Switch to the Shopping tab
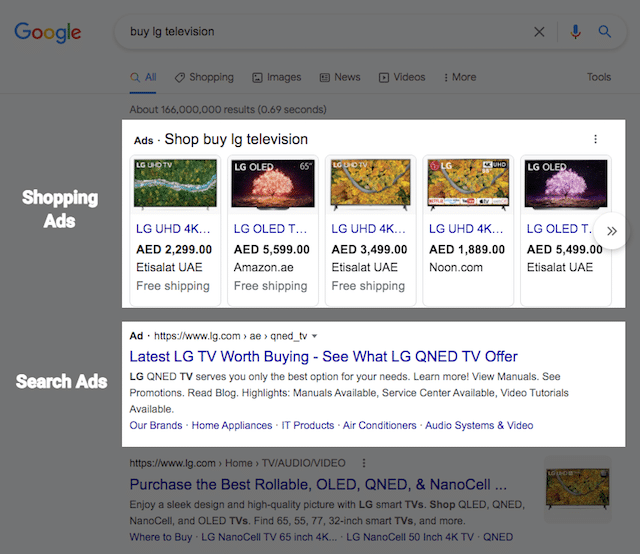The image size is (640, 554). (x=204, y=77)
